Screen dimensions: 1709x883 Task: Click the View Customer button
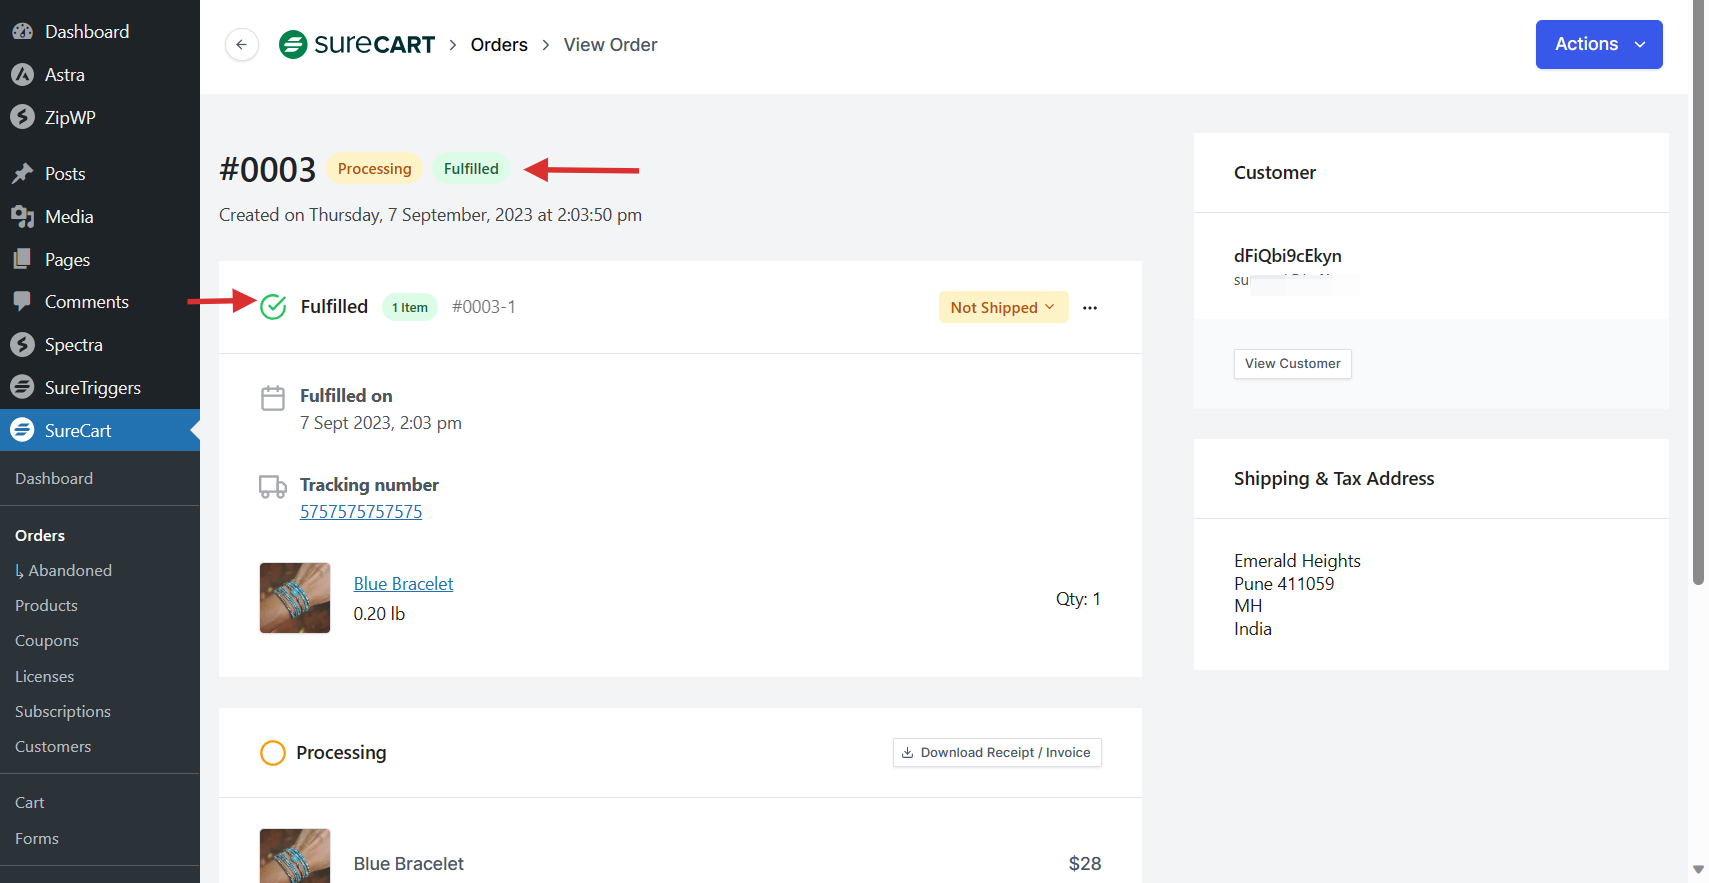coord(1292,364)
